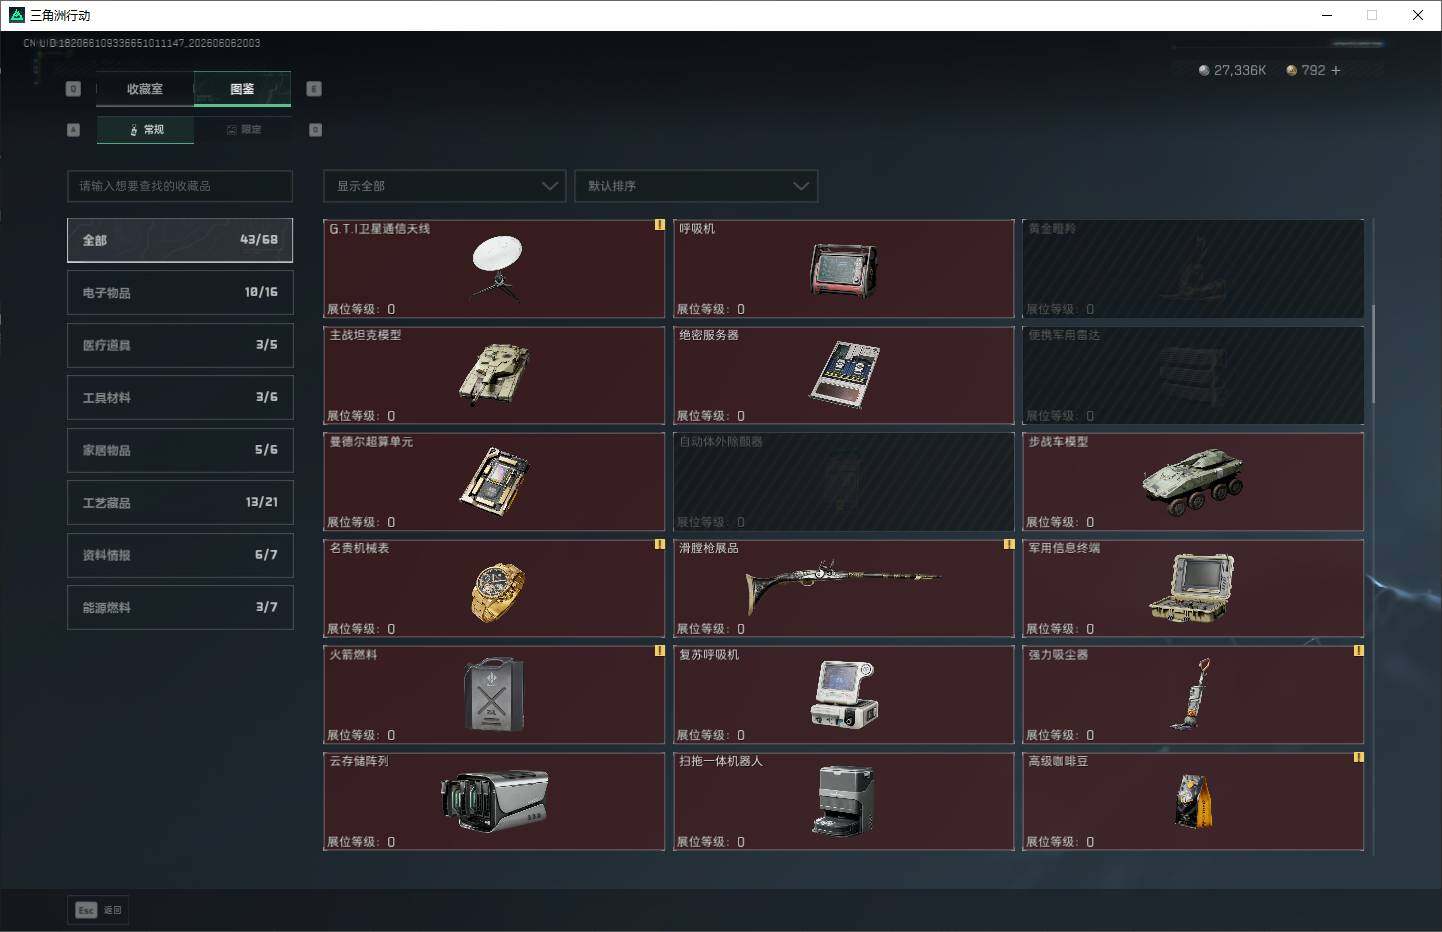Screen dimensions: 1442x932
Task: Click the CN UID text line
Action: pos(142,43)
